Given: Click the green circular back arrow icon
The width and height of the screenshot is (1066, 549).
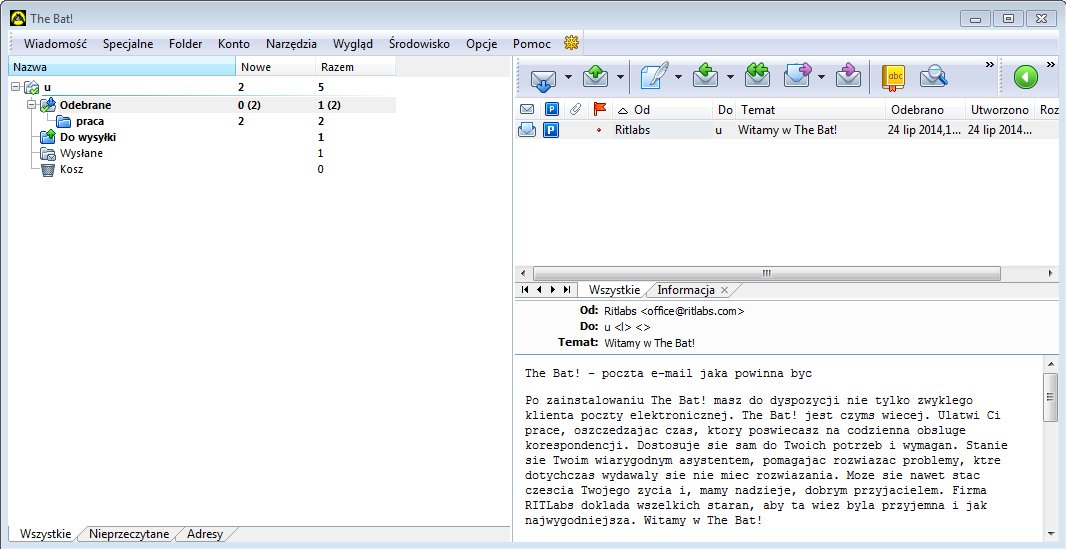Looking at the screenshot, I should pyautogui.click(x=1025, y=77).
